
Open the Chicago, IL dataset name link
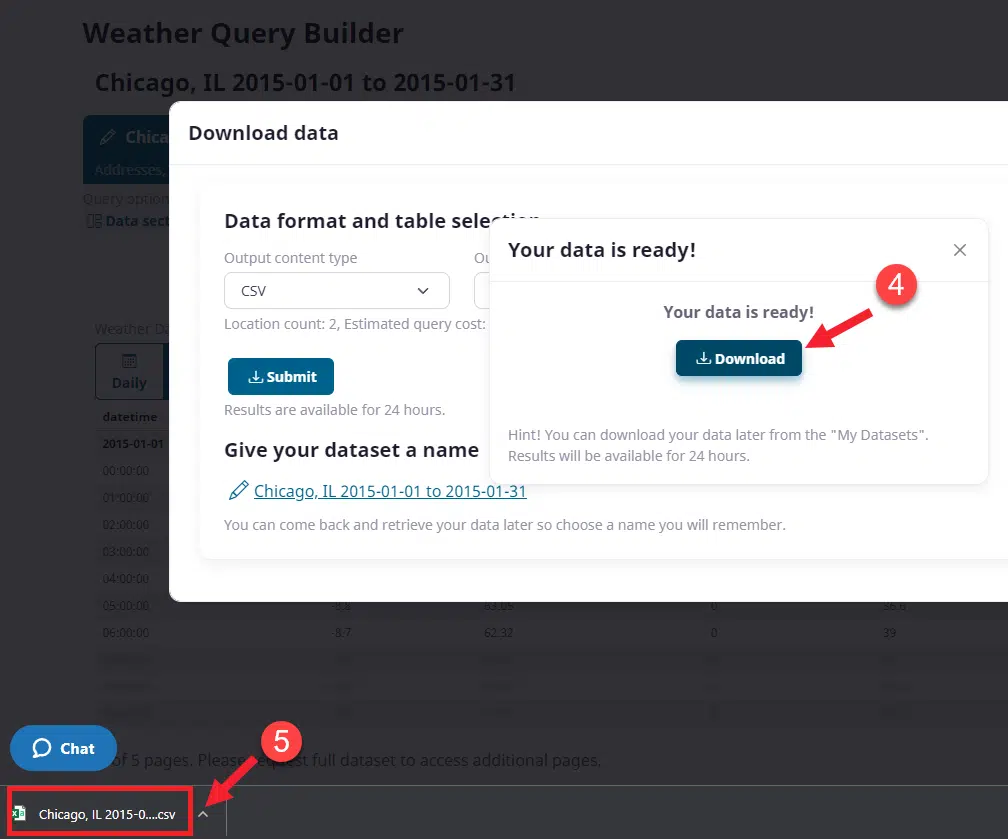pyautogui.click(x=390, y=491)
